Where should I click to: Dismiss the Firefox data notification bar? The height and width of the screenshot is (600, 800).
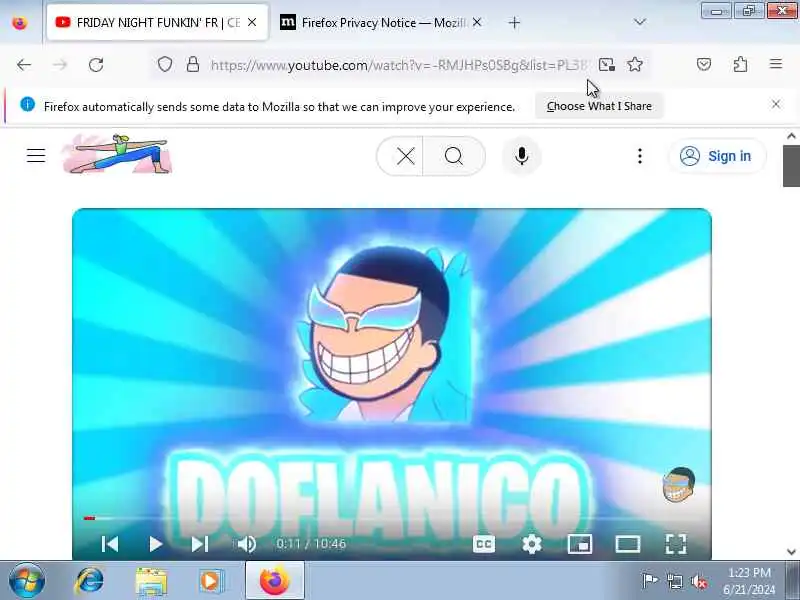coord(776,105)
